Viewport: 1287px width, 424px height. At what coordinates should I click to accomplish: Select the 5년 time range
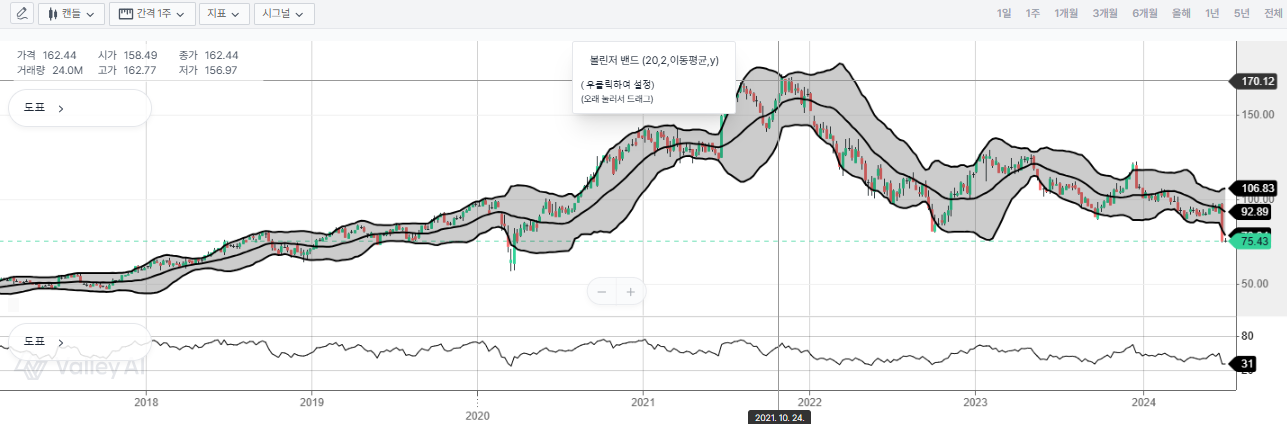pos(1242,13)
